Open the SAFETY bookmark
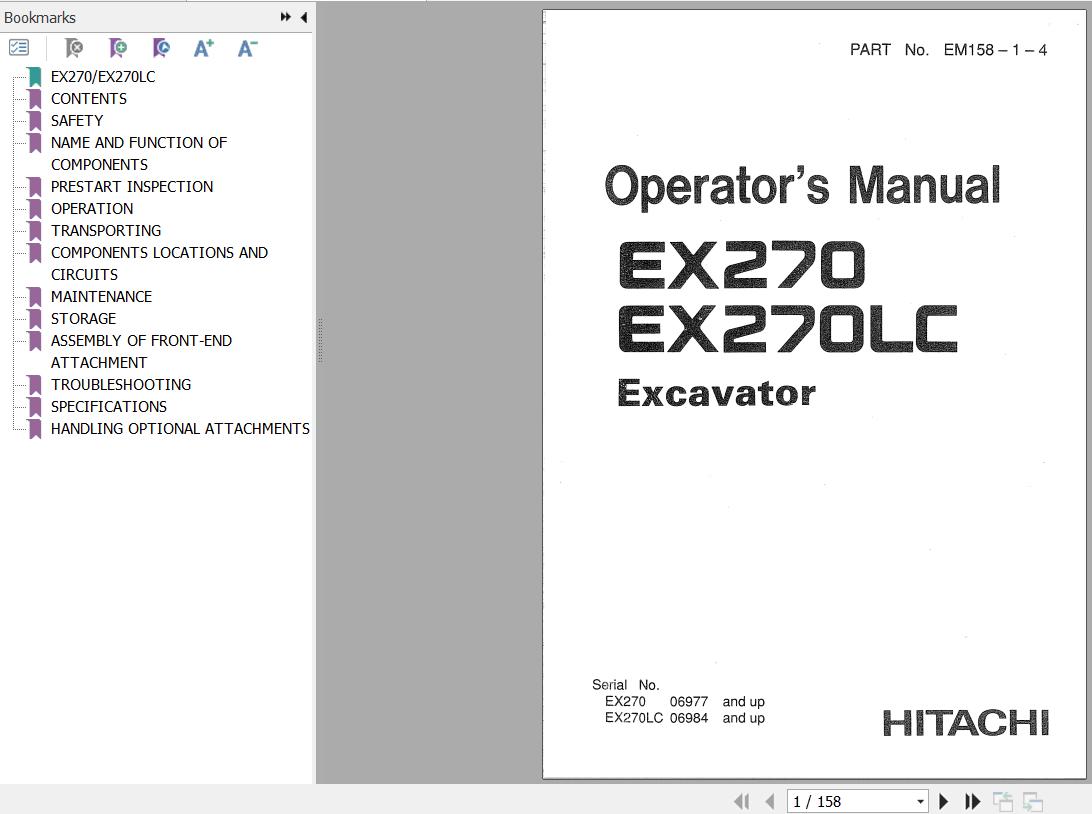Image resolution: width=1092 pixels, height=814 pixels. [77, 120]
